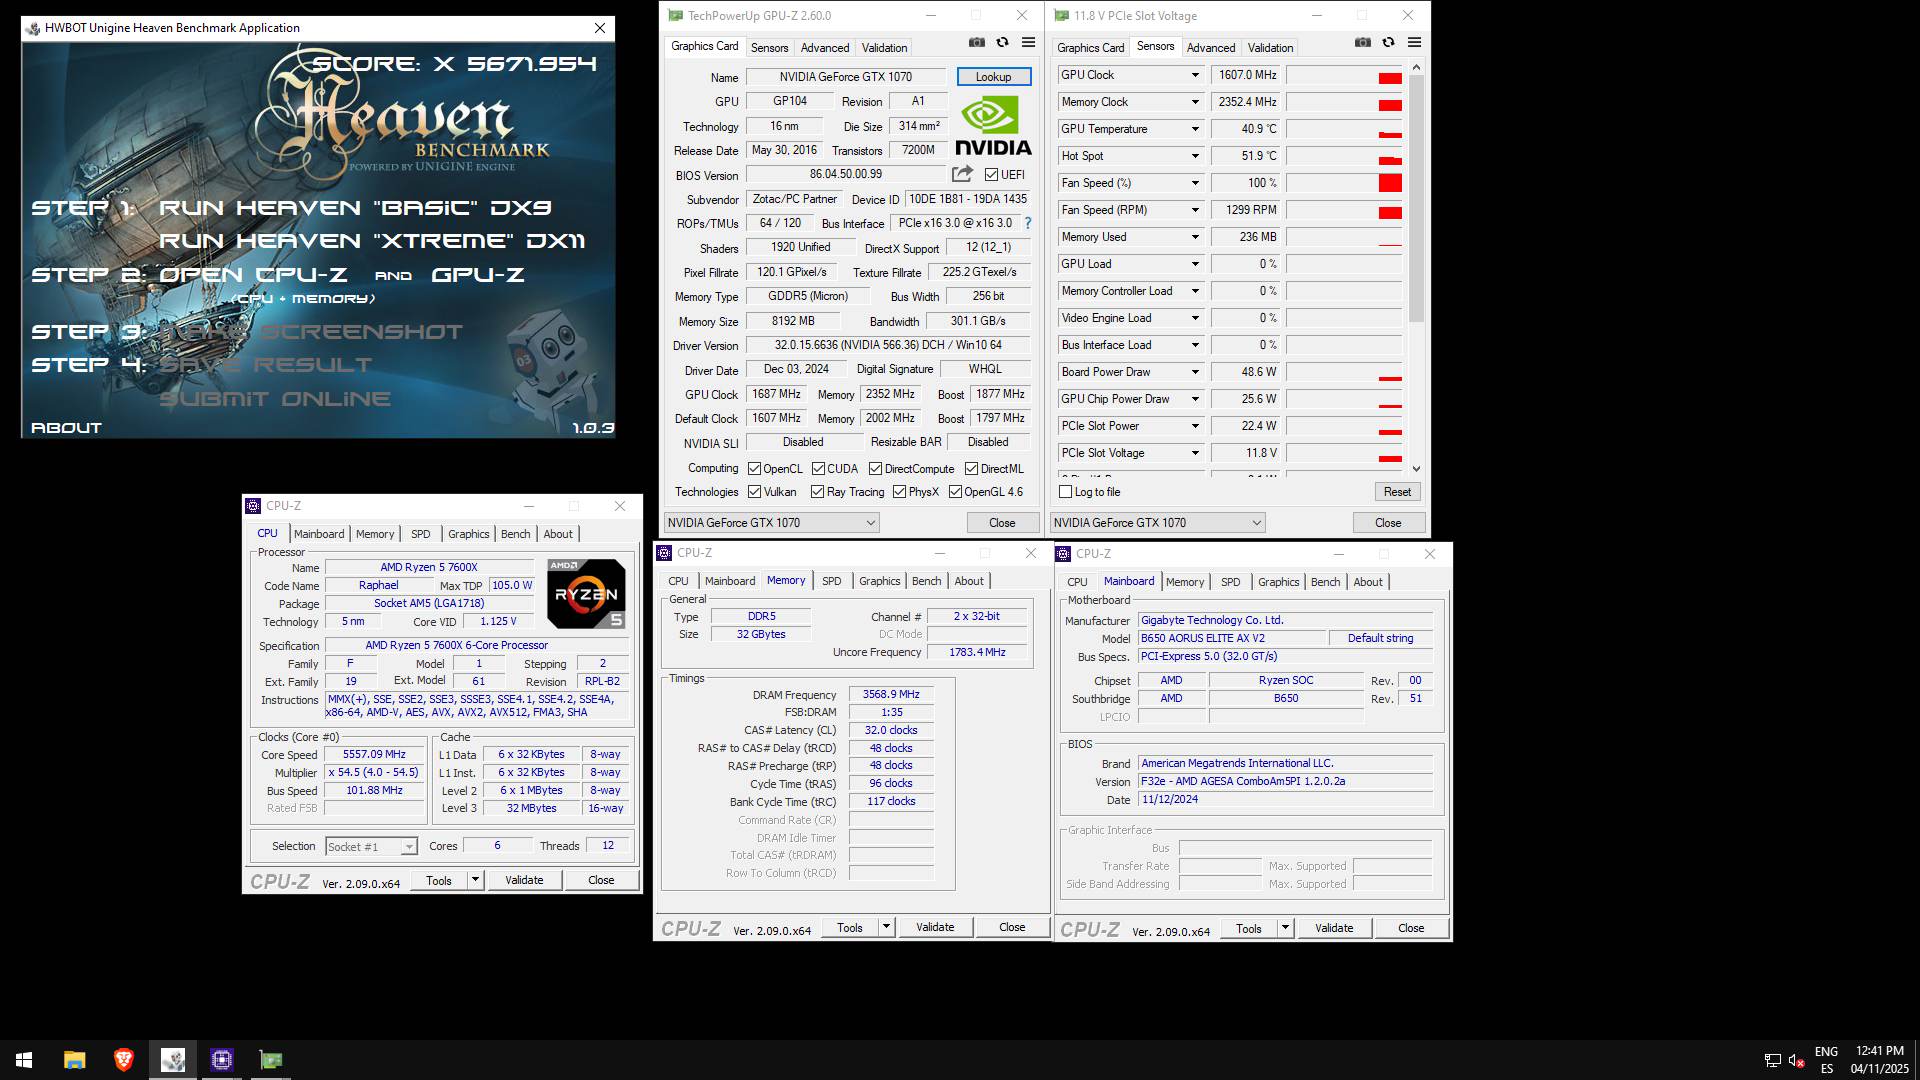Toggle the CUDA checkbox
Viewport: 1920px width, 1080px height.
[x=818, y=469]
